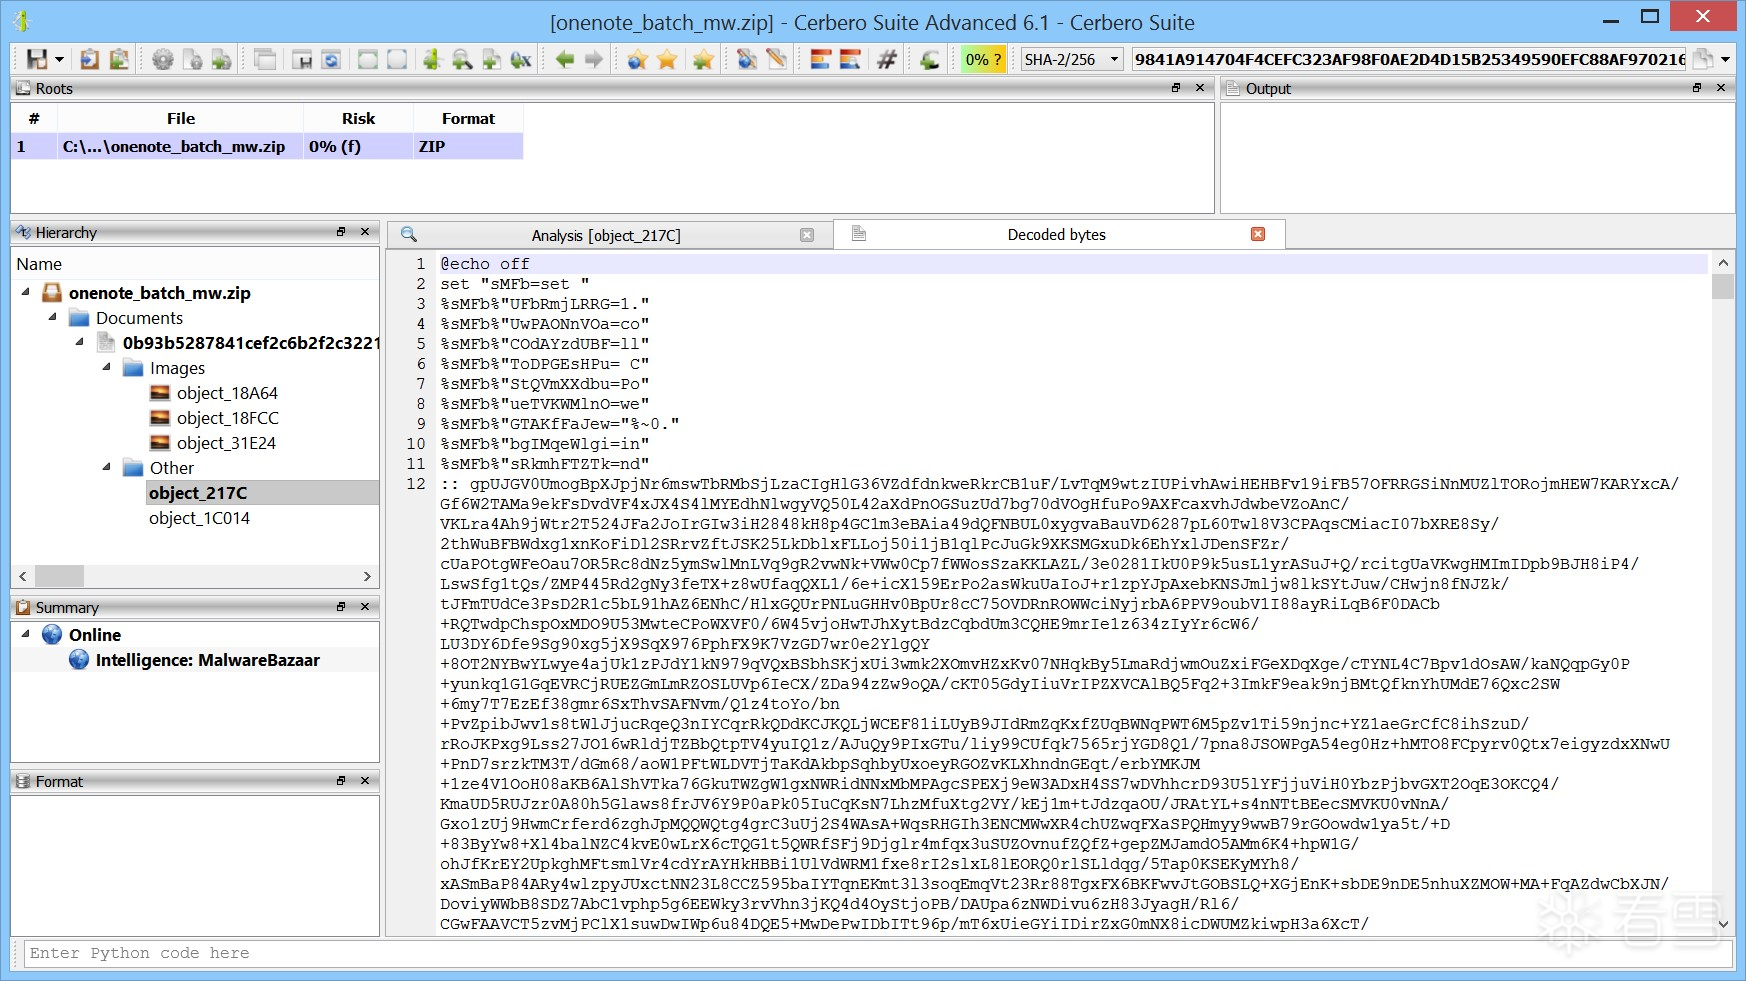Click the star with green plus icon
Viewport: 1746px width, 981px height.
(703, 60)
